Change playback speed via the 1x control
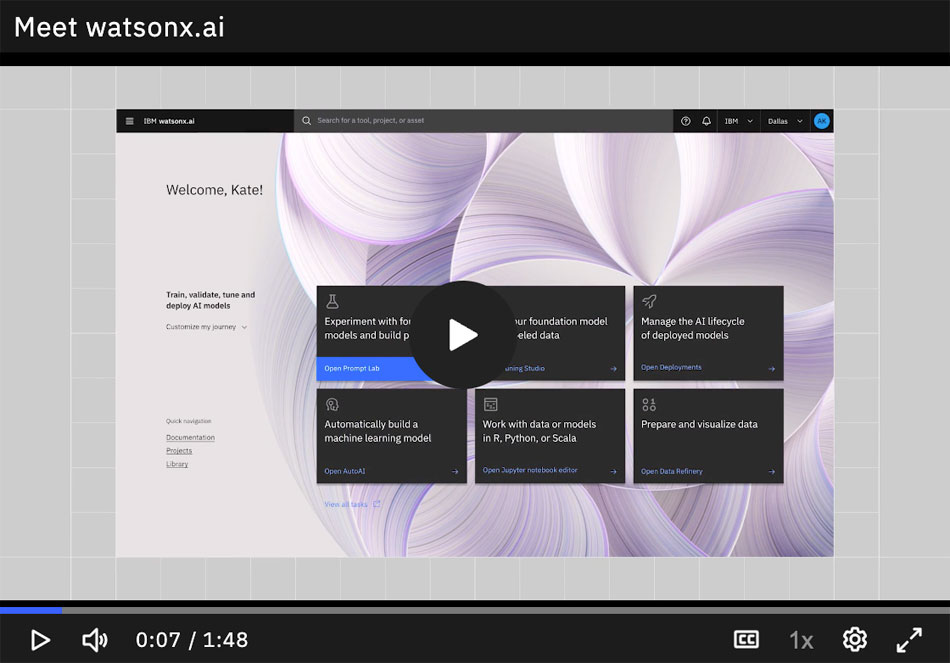Image resolution: width=950 pixels, height=663 pixels. click(801, 640)
